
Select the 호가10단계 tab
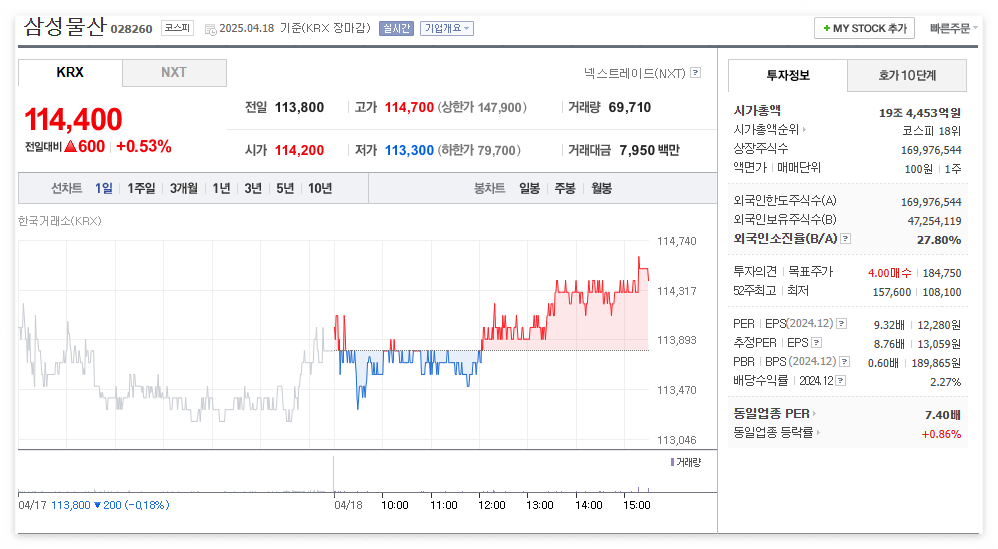pos(907,75)
